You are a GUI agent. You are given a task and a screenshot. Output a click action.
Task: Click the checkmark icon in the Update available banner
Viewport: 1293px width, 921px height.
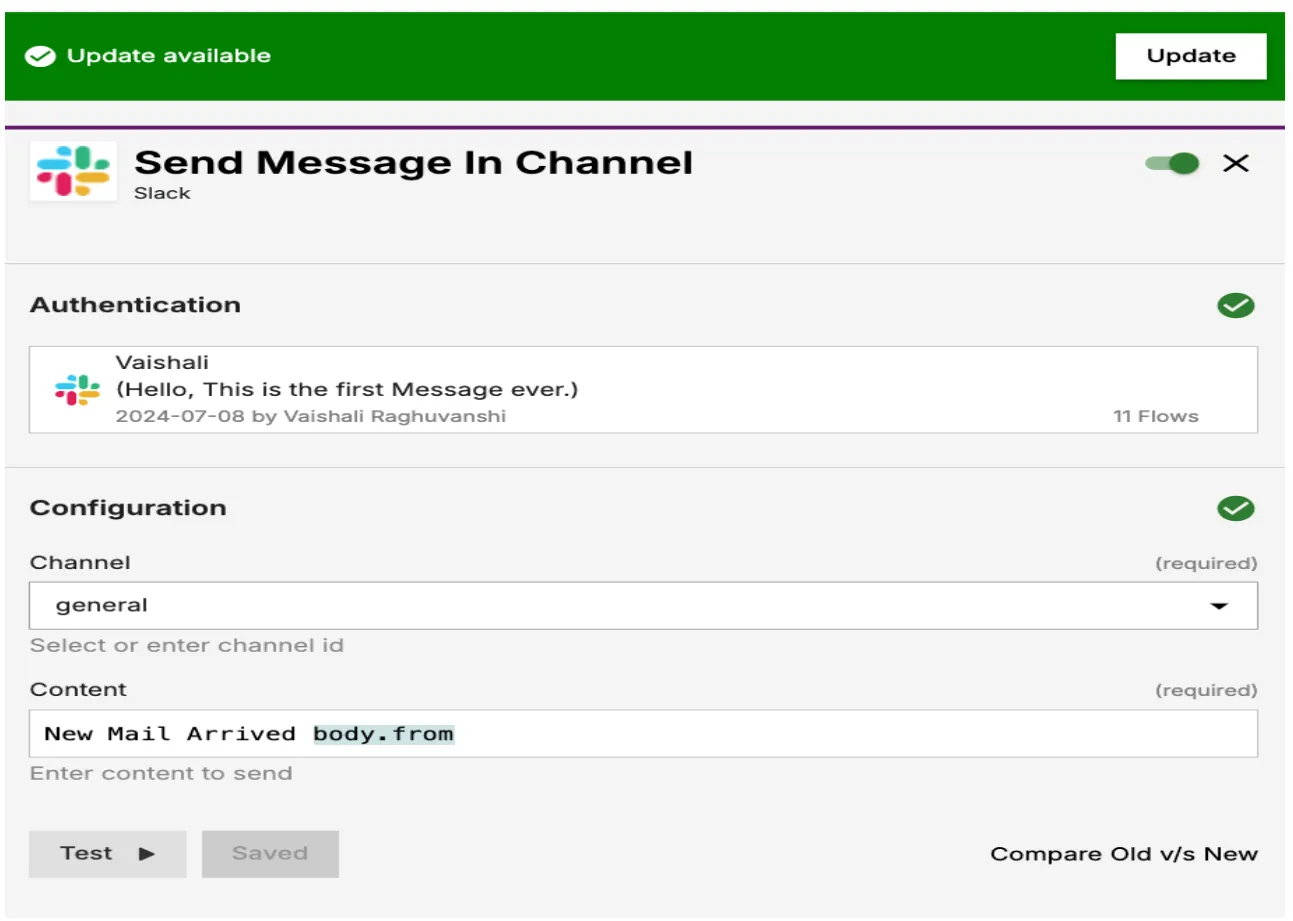coord(38,55)
